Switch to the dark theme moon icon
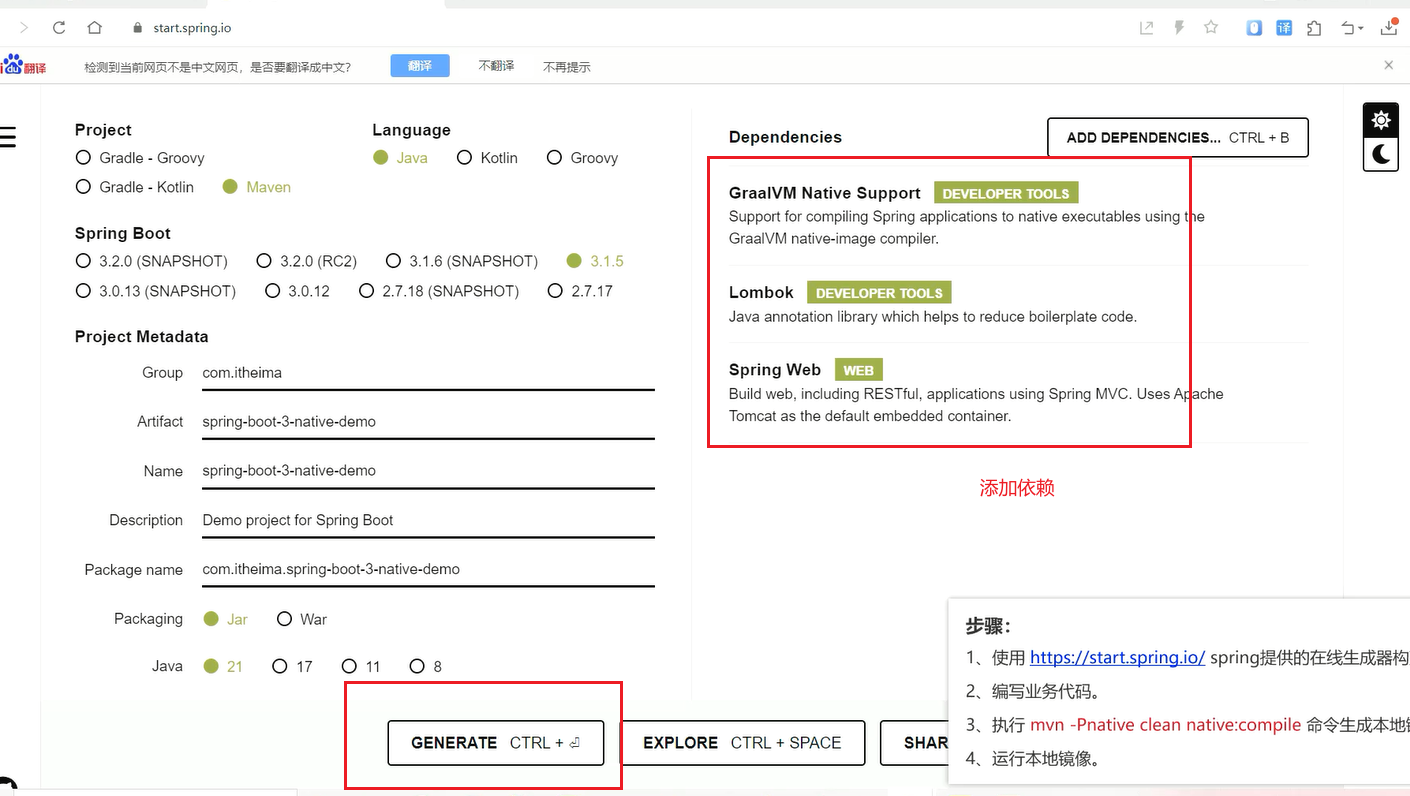 click(1381, 154)
